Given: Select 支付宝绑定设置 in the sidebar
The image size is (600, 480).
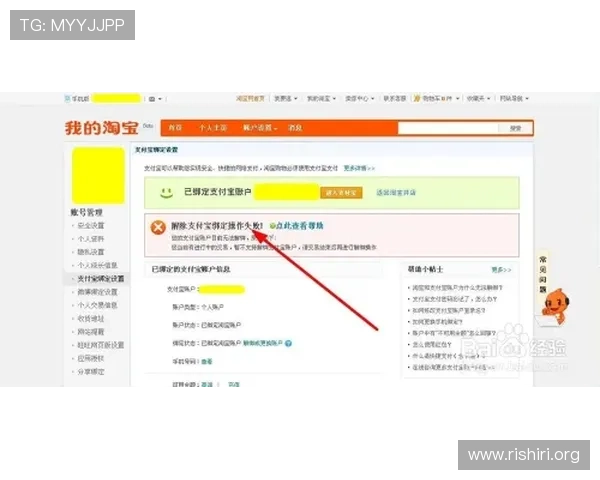Looking at the screenshot, I should click(x=101, y=279).
